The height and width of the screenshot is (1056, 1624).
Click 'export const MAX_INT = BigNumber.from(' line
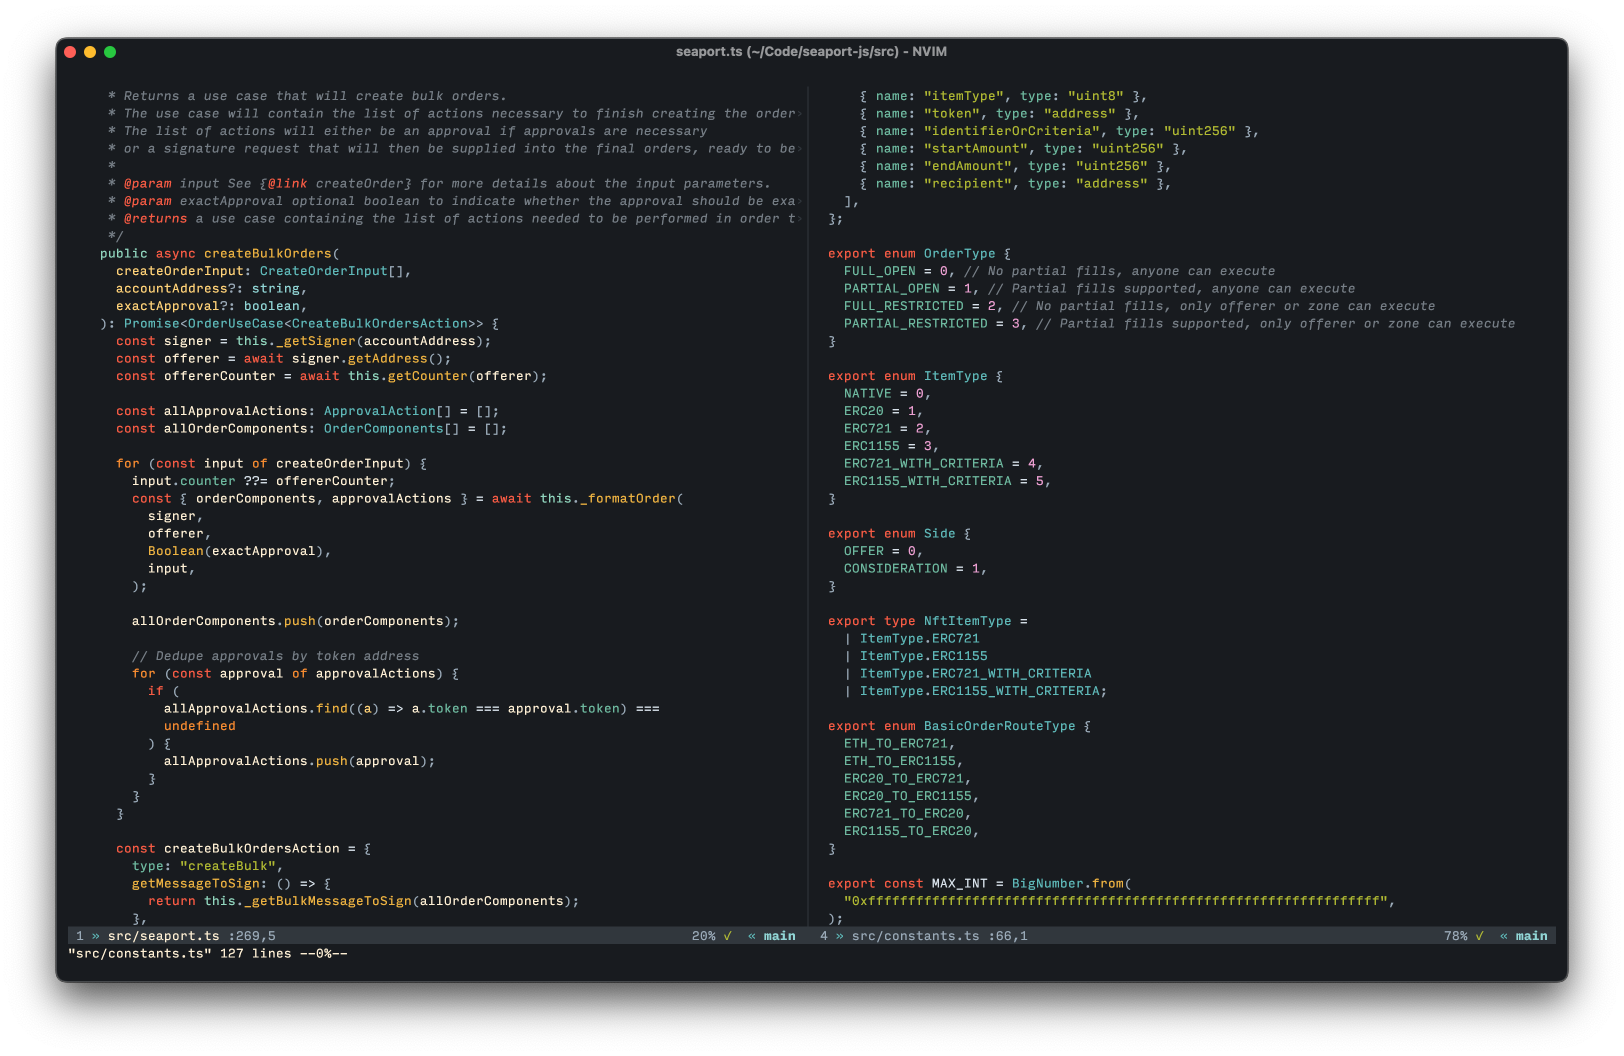[x=980, y=884]
